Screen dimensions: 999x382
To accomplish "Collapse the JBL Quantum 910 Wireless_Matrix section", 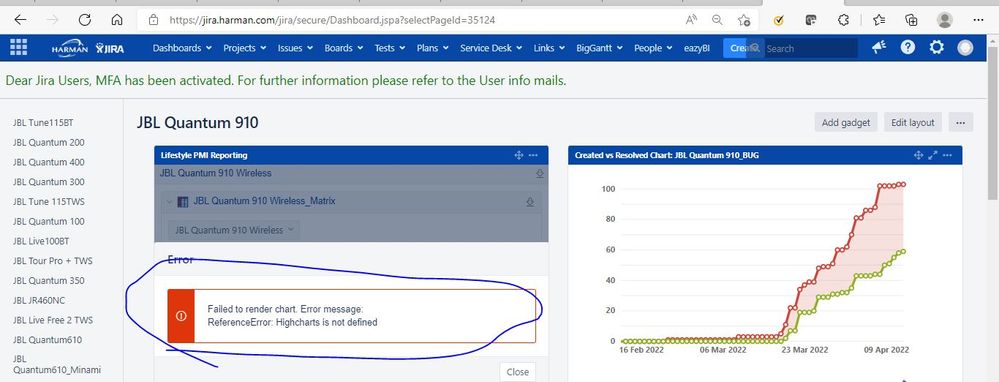I will point(169,202).
